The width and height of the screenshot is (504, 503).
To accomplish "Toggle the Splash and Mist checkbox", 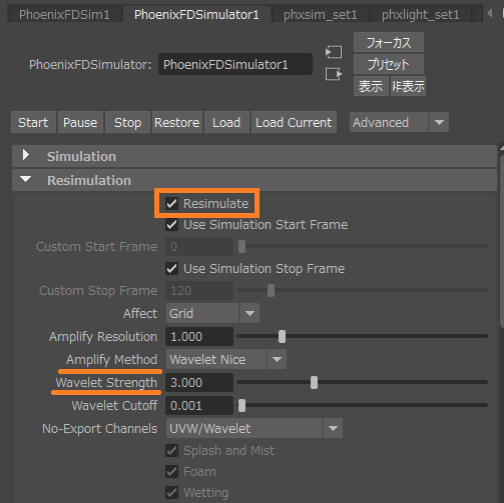I will pos(172,451).
